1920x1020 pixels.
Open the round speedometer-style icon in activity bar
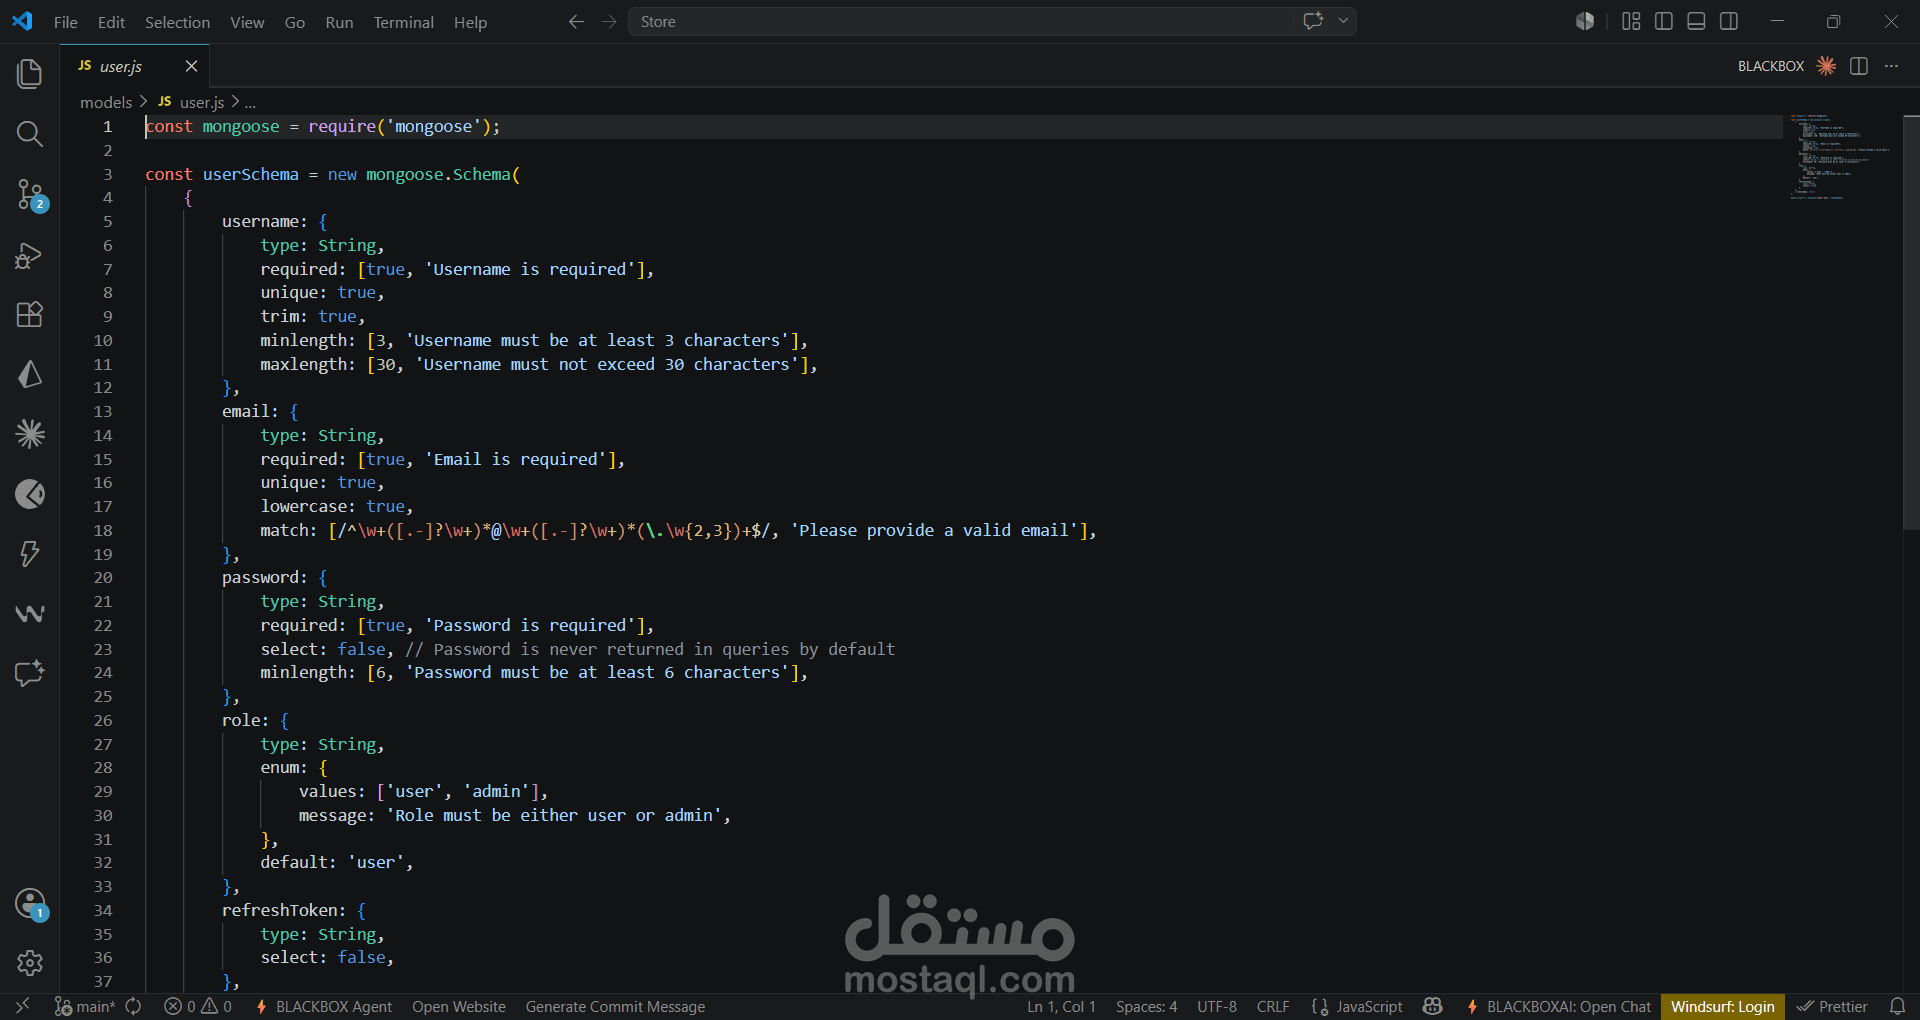[x=30, y=494]
